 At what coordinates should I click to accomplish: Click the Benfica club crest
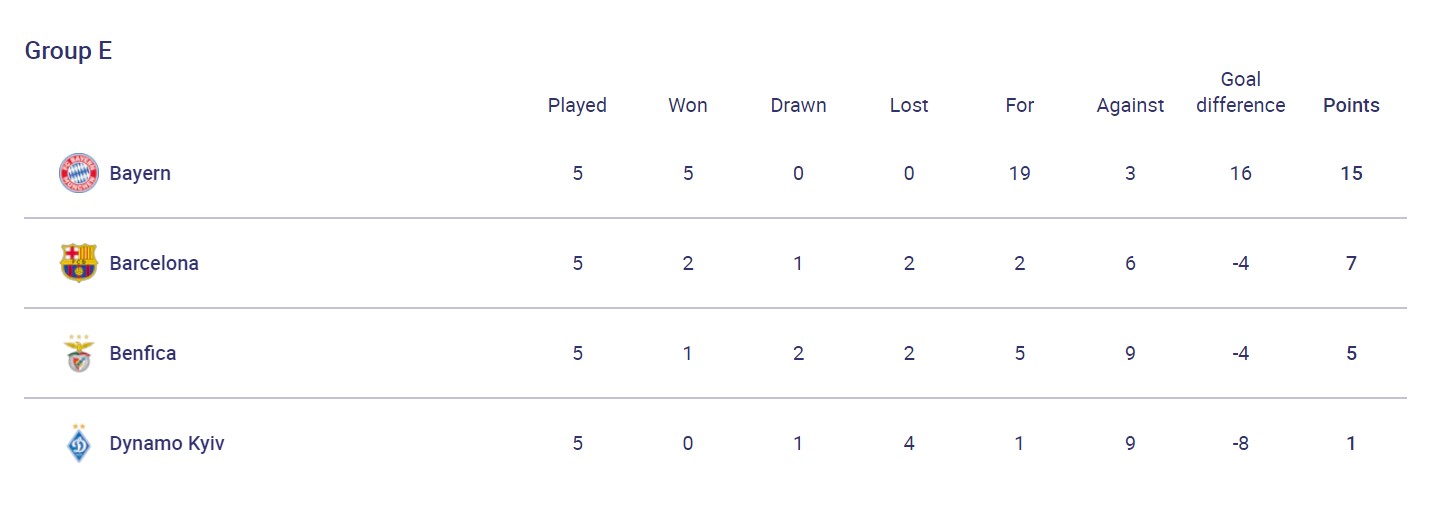(x=78, y=353)
